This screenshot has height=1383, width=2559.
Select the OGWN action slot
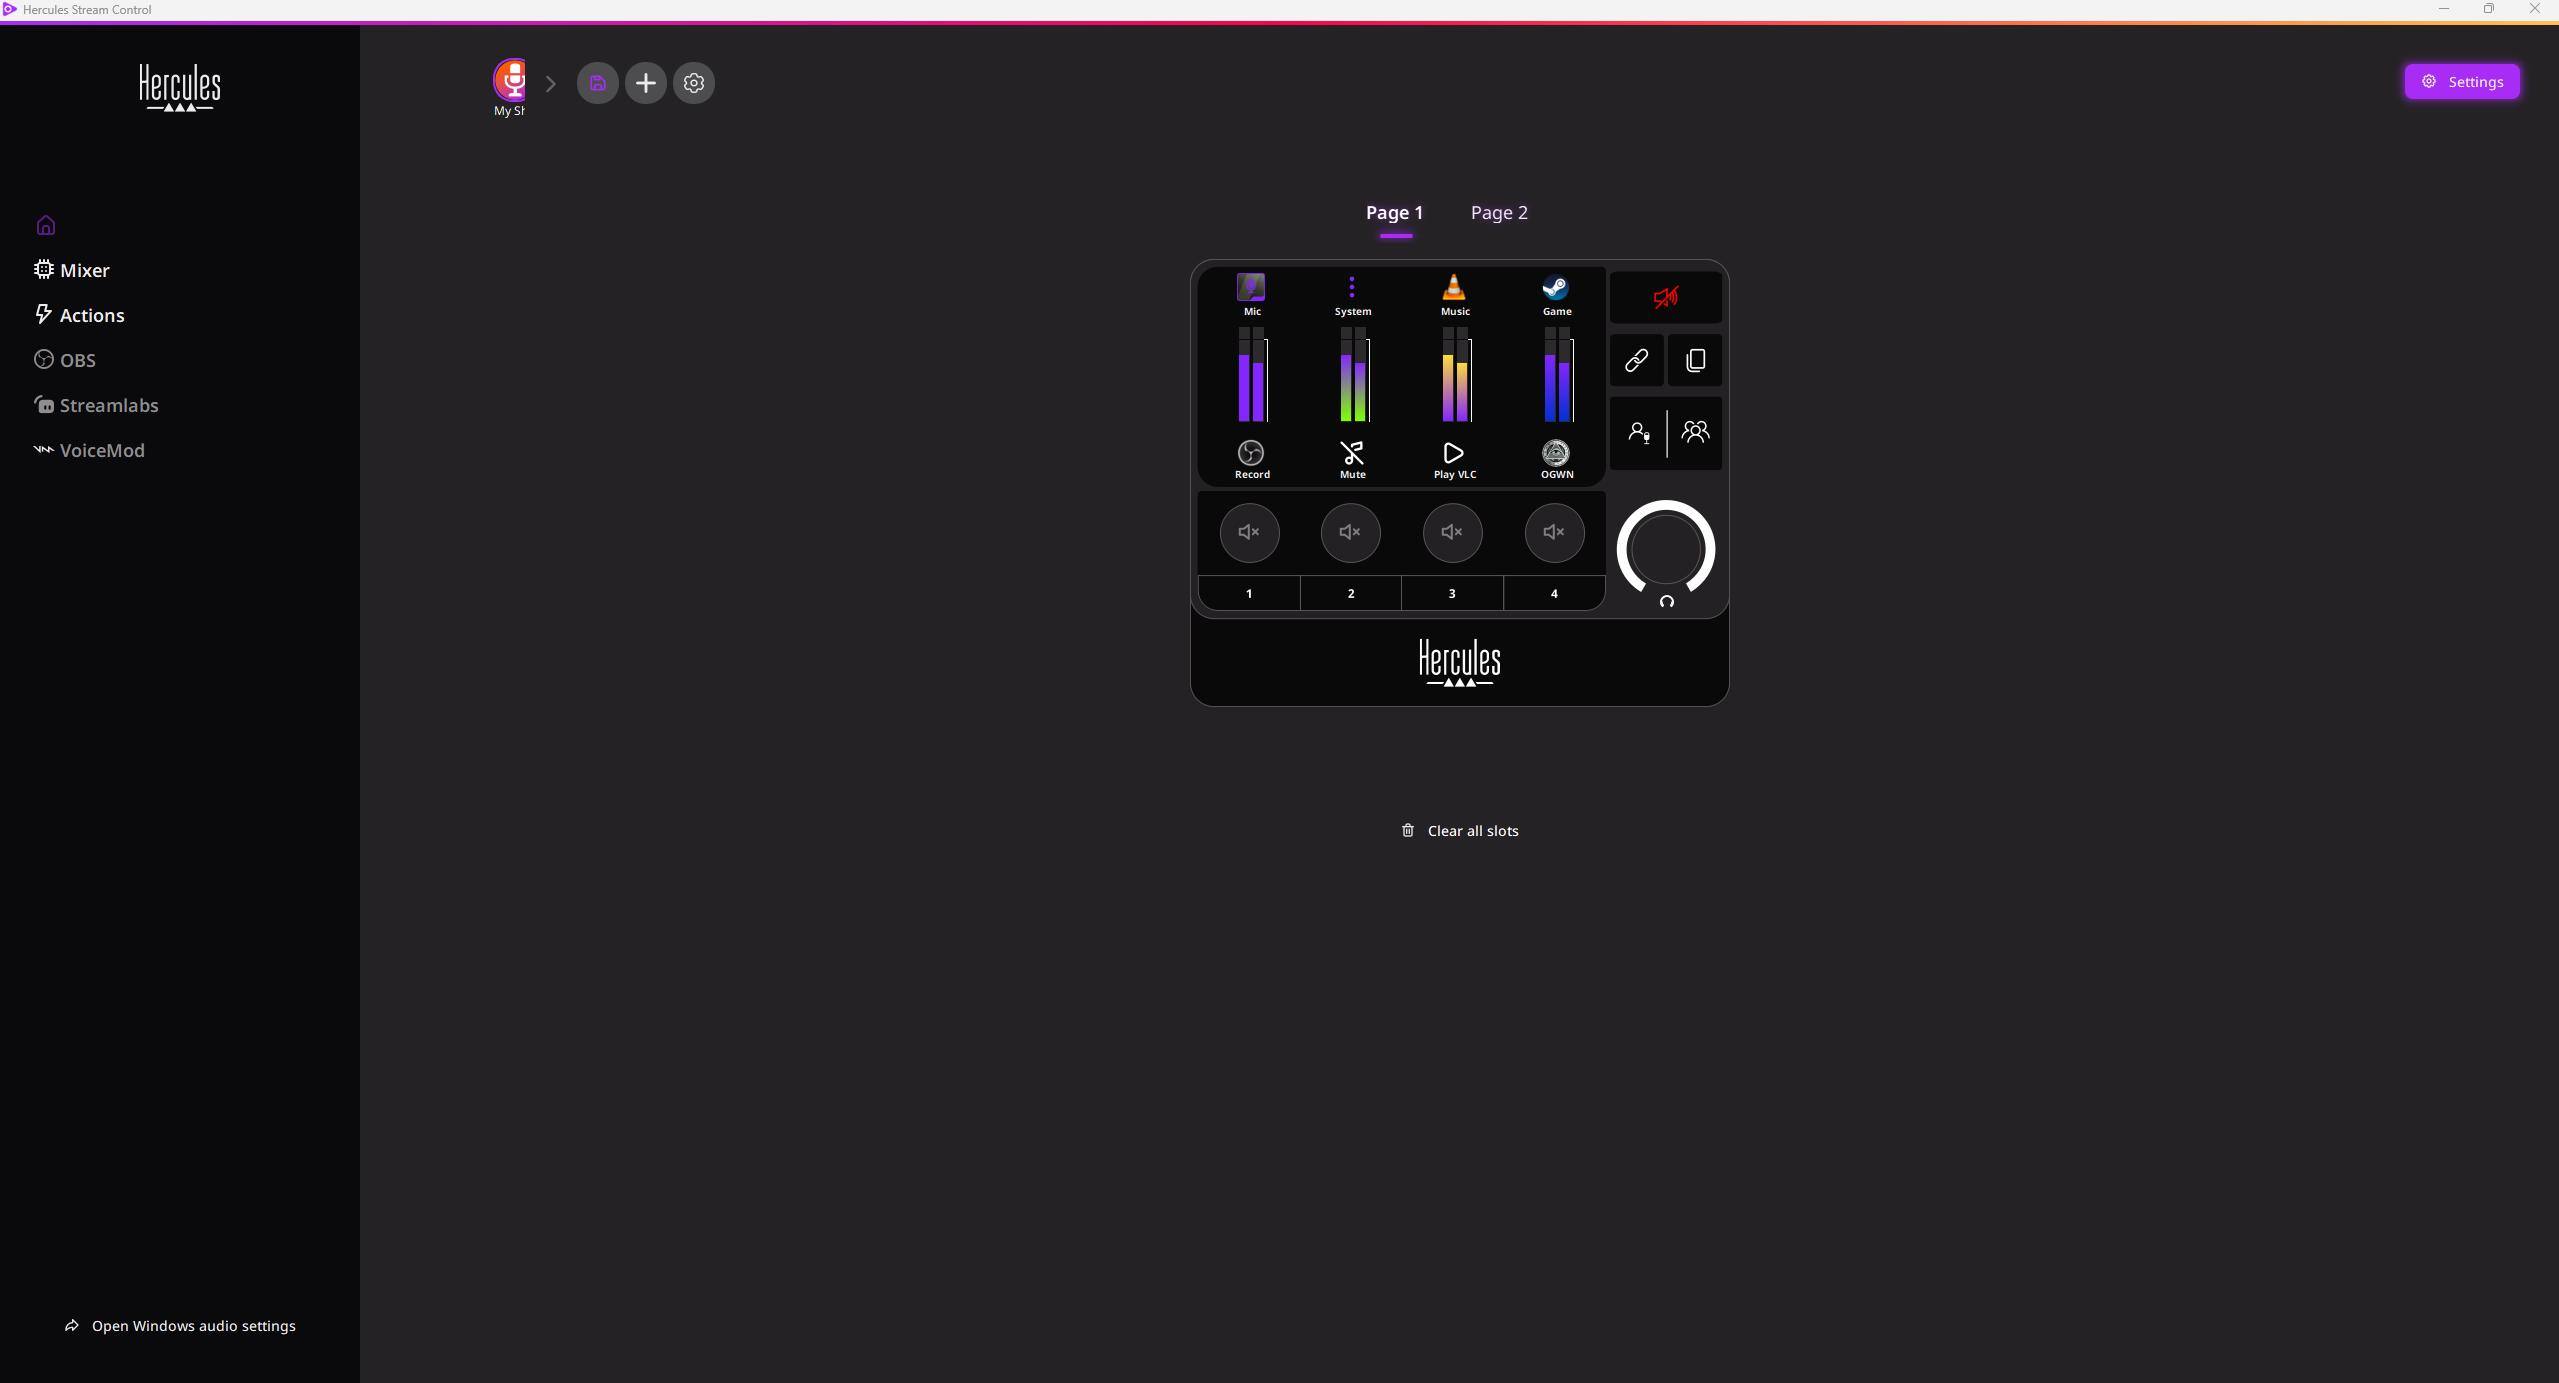[1555, 459]
